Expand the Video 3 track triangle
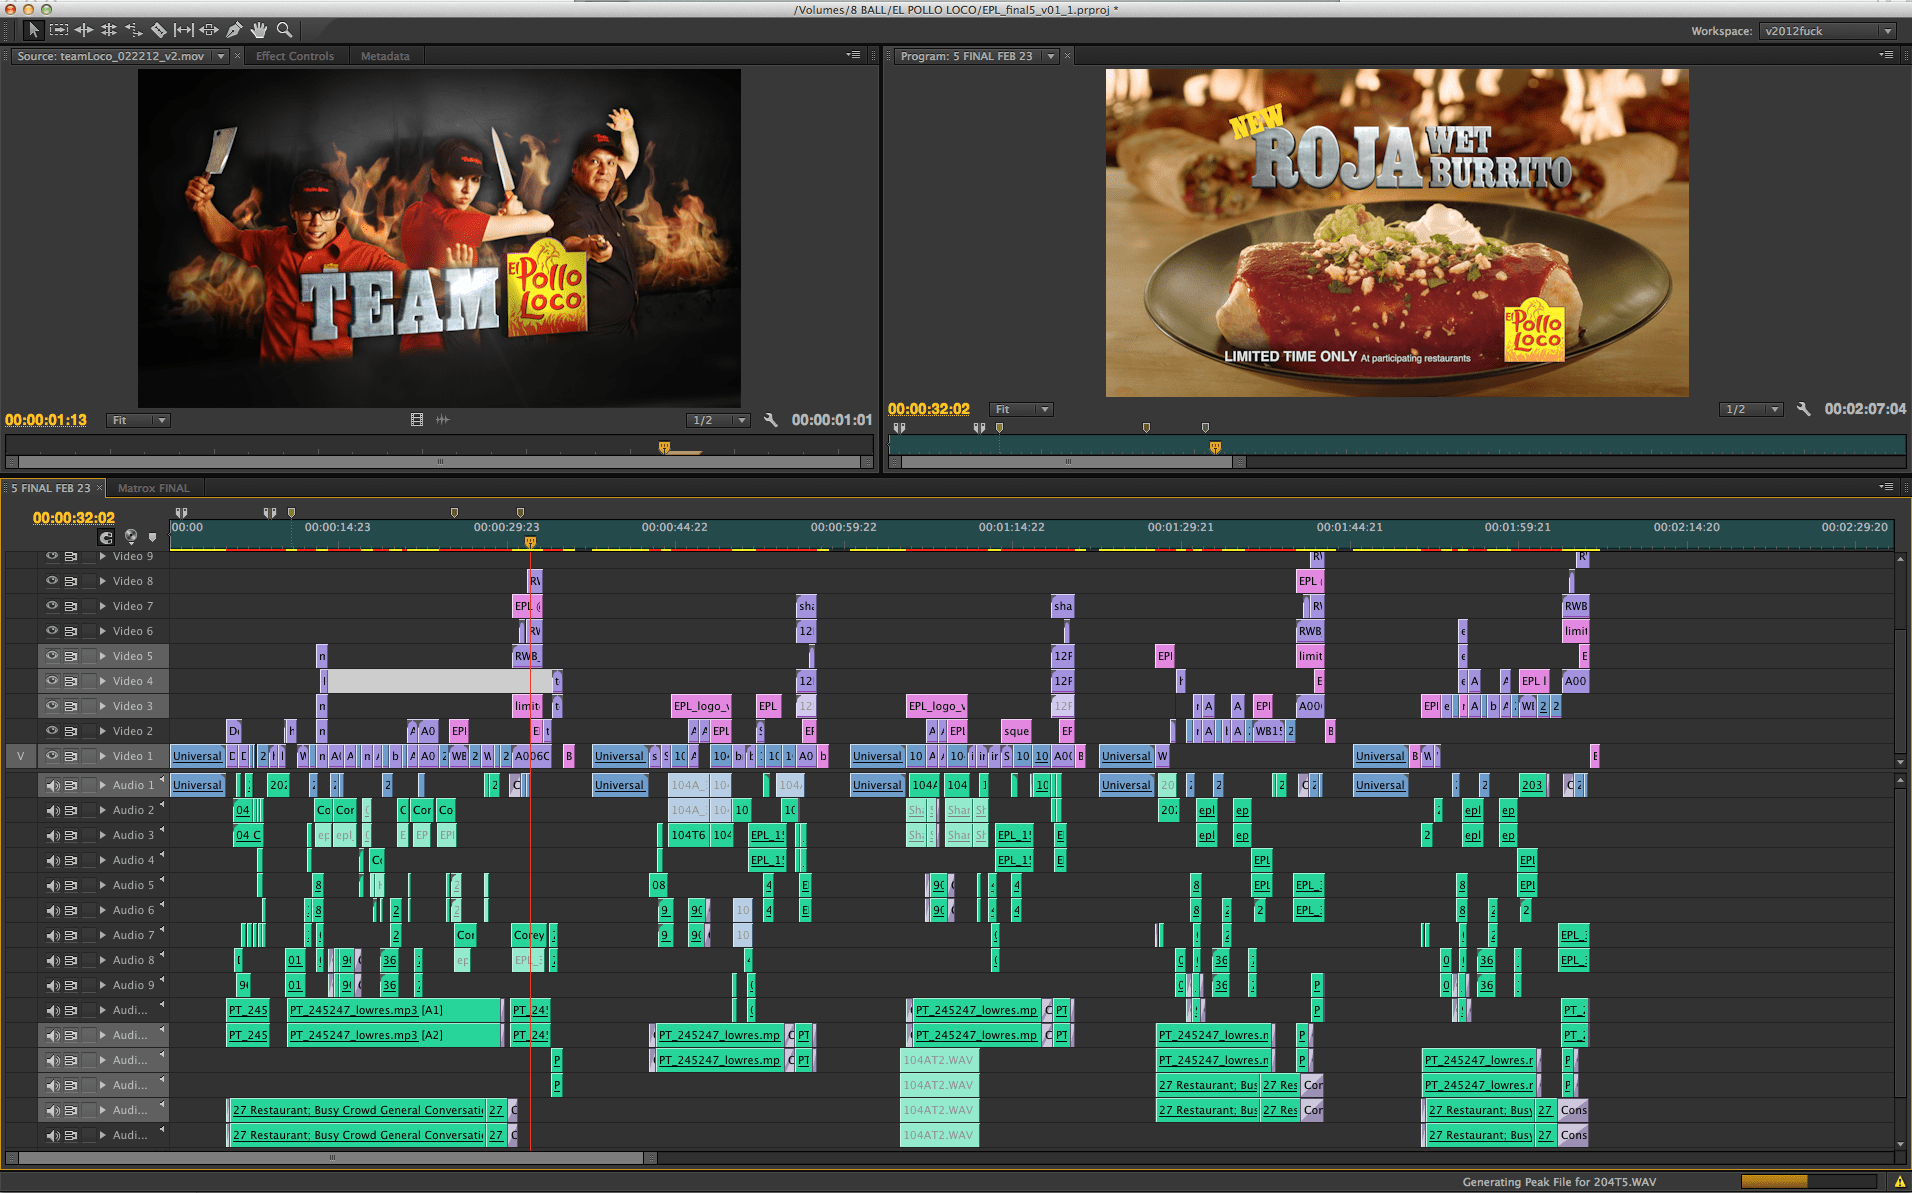The width and height of the screenshot is (1912, 1193). pos(102,706)
